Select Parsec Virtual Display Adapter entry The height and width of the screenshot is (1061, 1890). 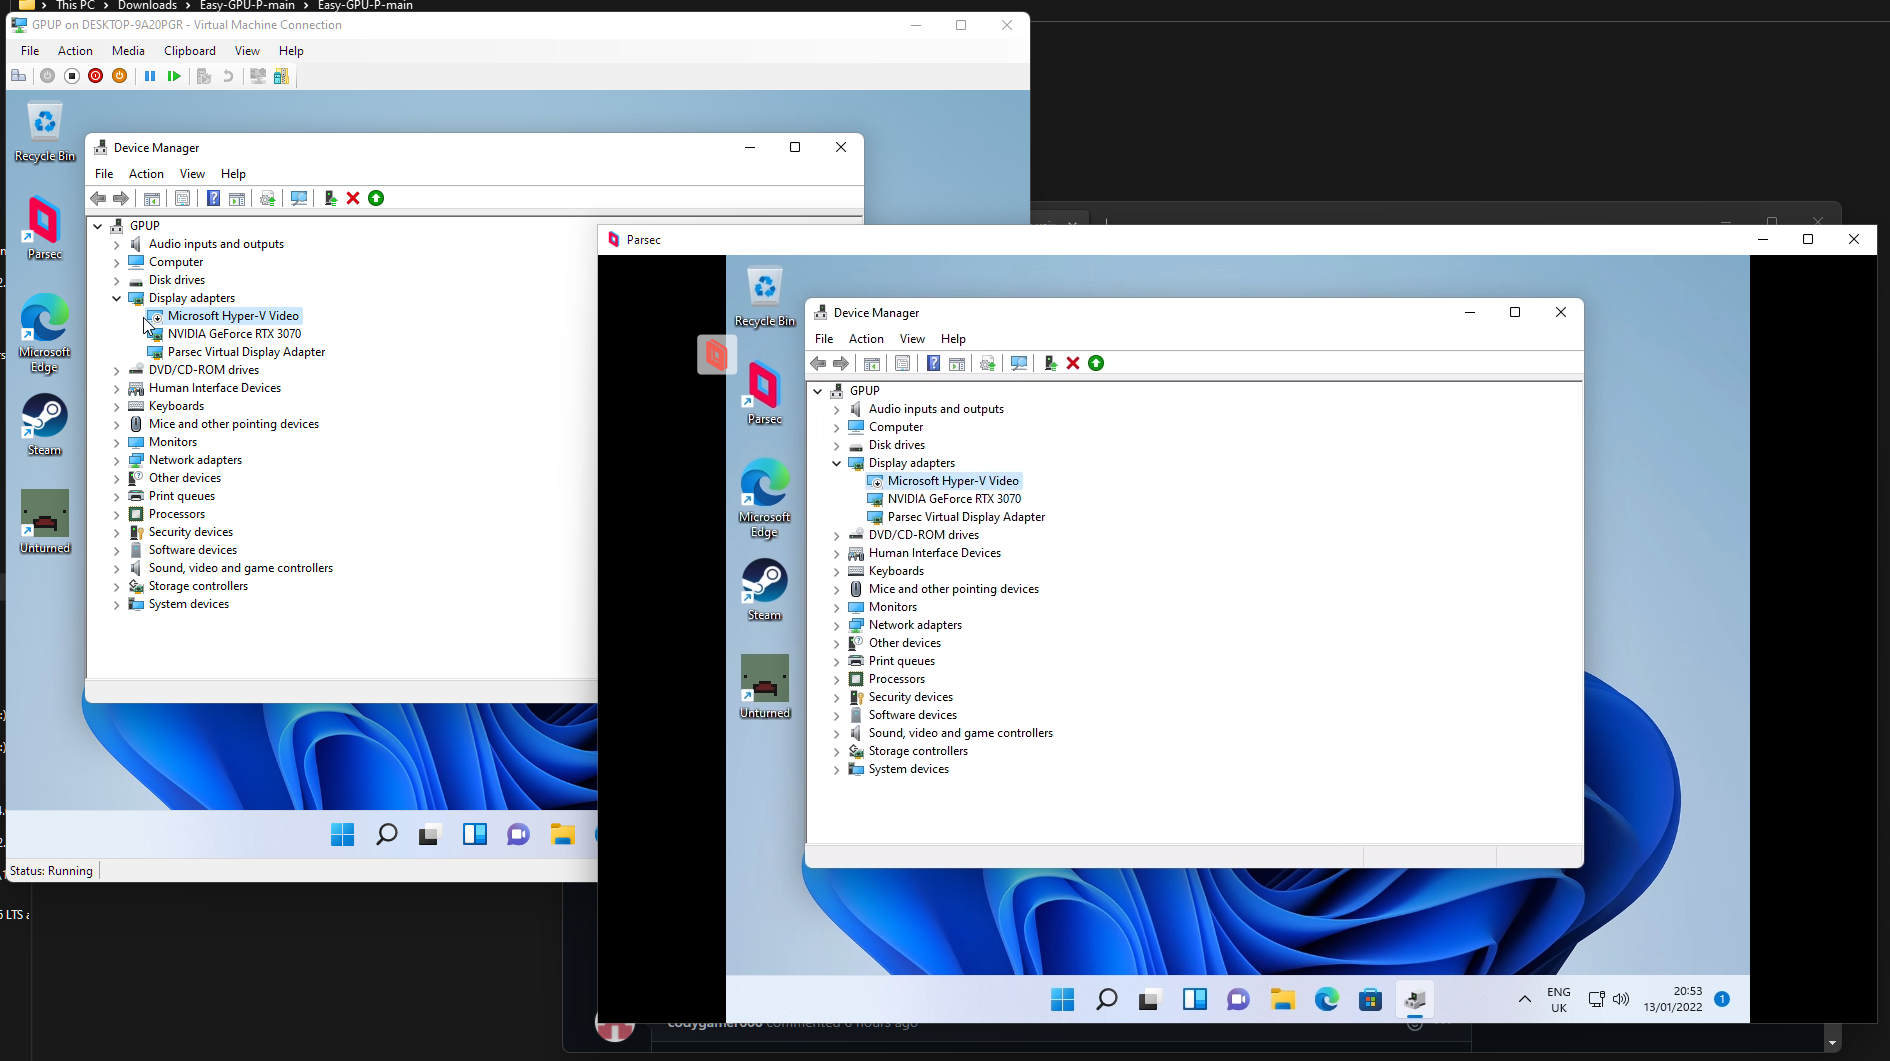966,517
